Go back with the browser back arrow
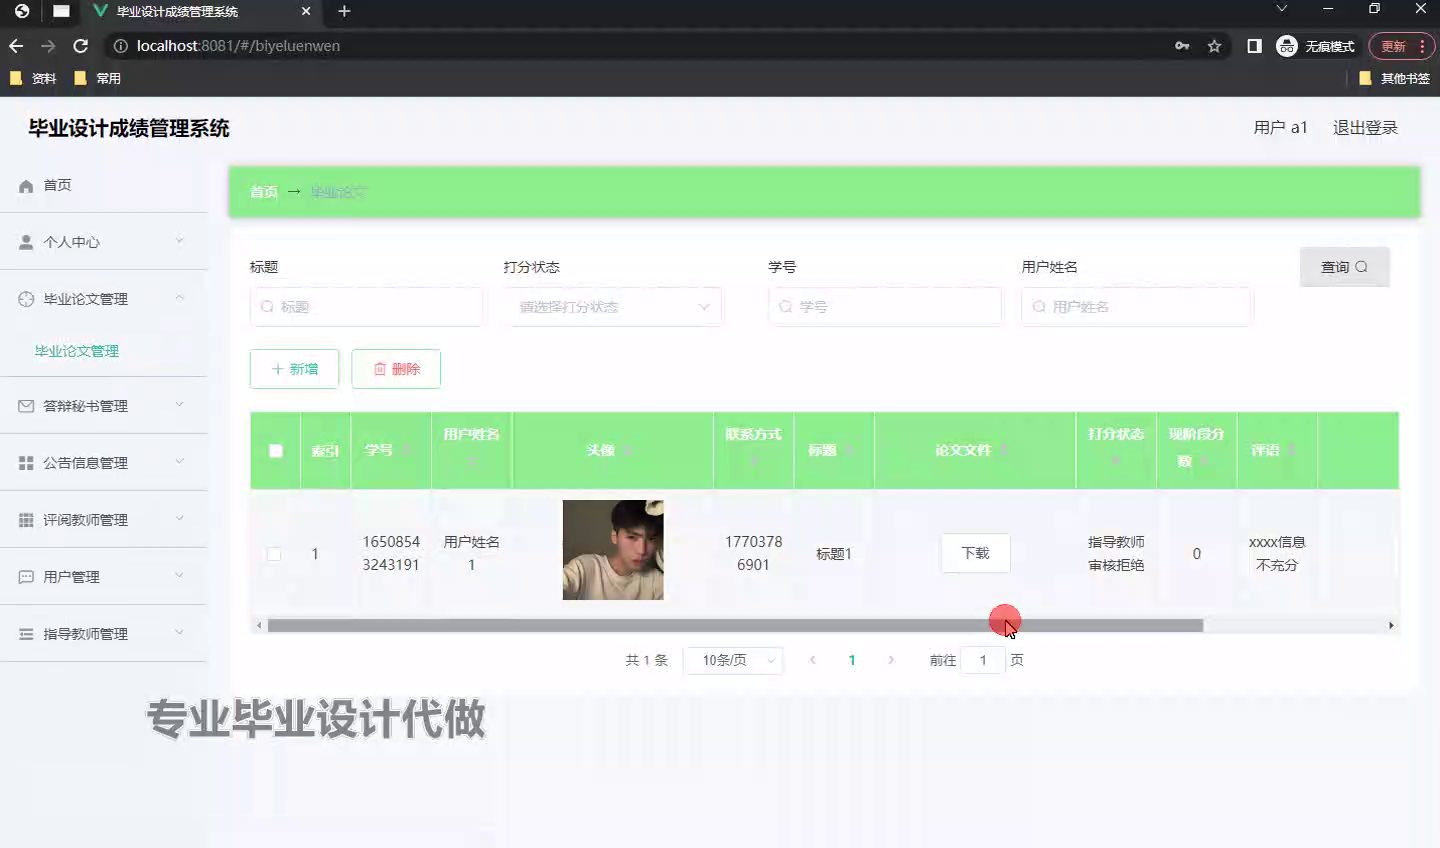Image resolution: width=1440 pixels, height=848 pixels. [16, 46]
